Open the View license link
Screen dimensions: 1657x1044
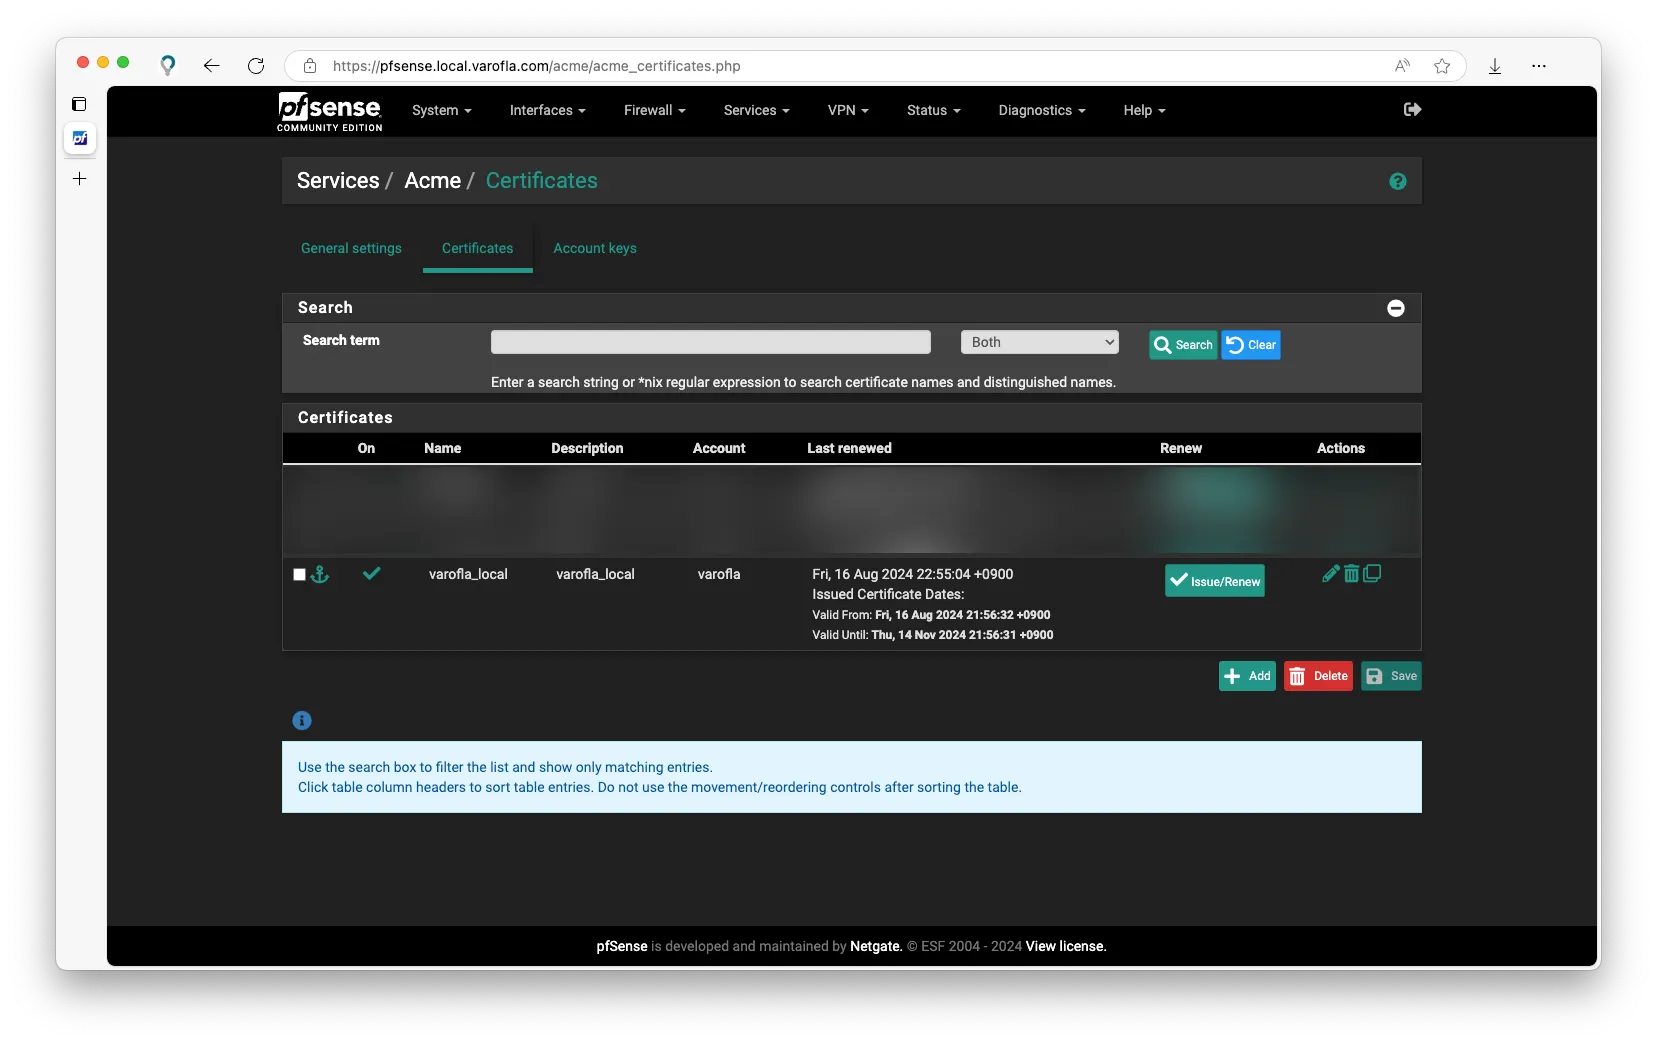(x=1066, y=946)
